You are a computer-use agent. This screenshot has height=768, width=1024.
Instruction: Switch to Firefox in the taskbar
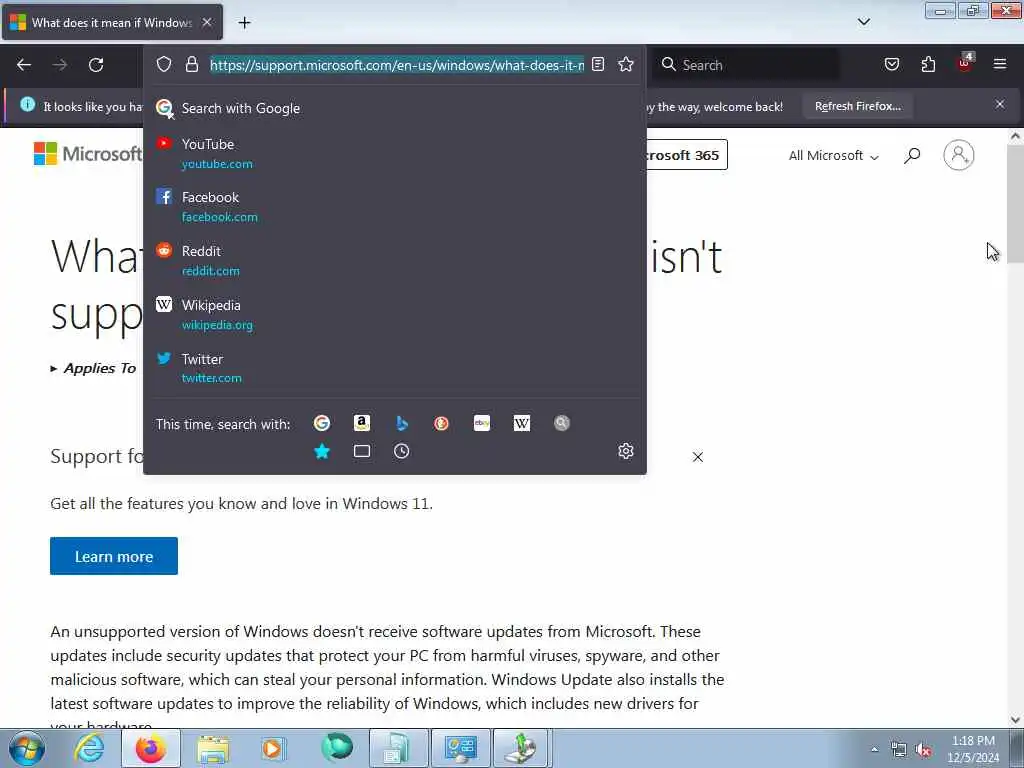(151, 748)
